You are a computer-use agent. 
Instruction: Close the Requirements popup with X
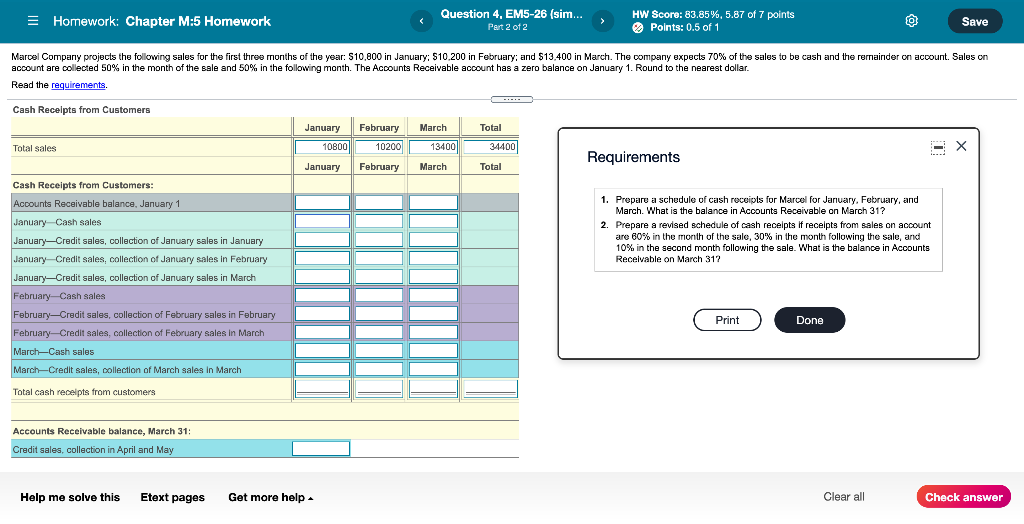(x=961, y=146)
